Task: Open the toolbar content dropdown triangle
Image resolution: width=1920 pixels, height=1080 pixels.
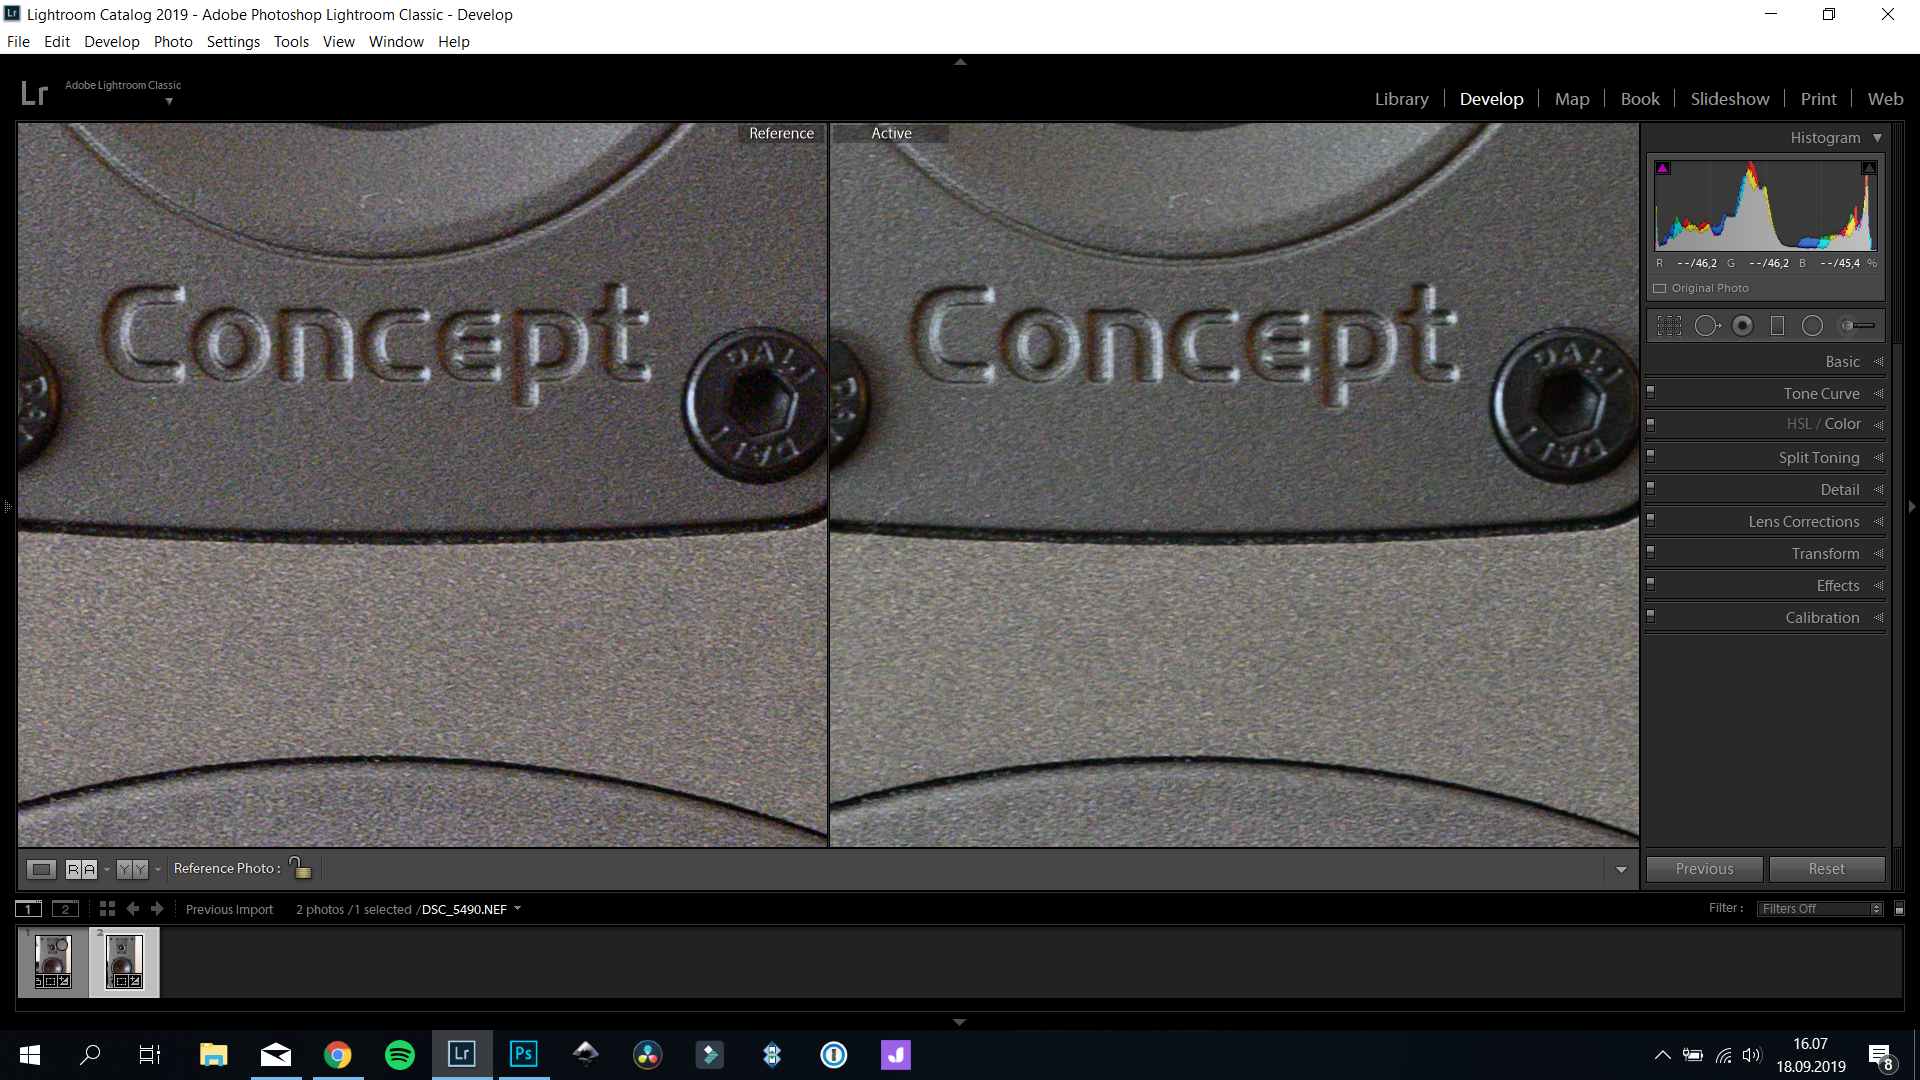Action: [x=1621, y=870]
